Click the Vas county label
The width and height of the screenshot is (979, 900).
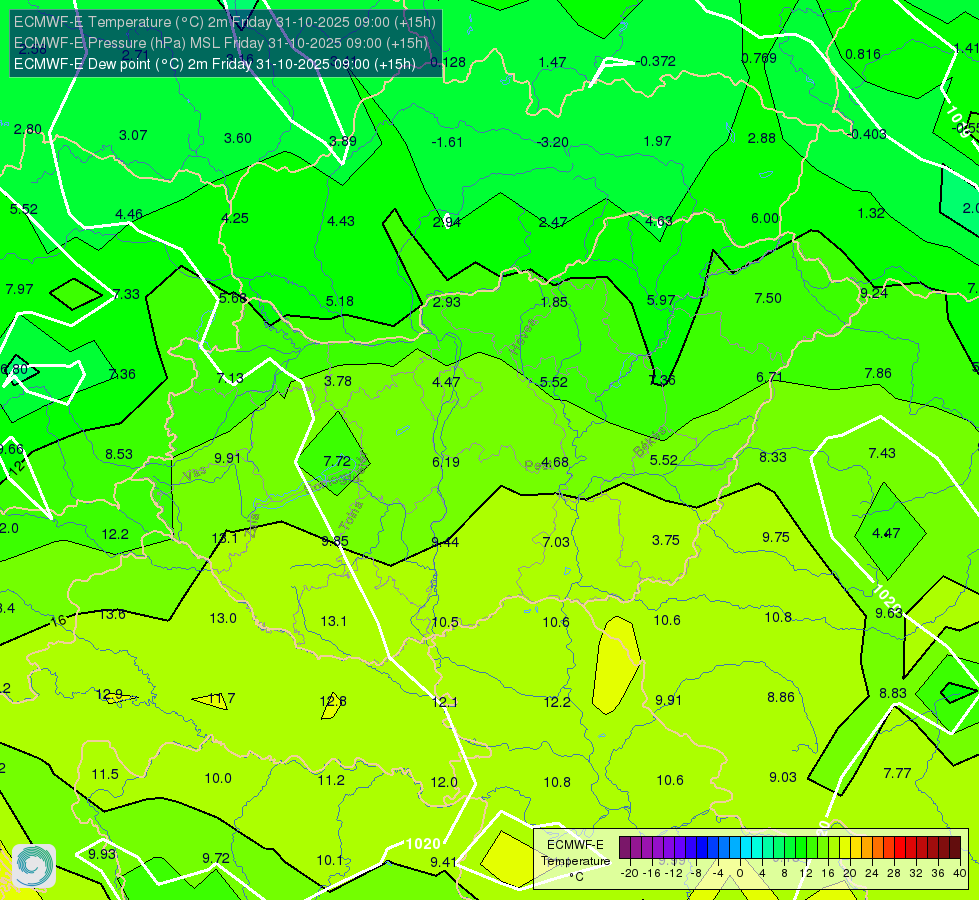(x=194, y=474)
